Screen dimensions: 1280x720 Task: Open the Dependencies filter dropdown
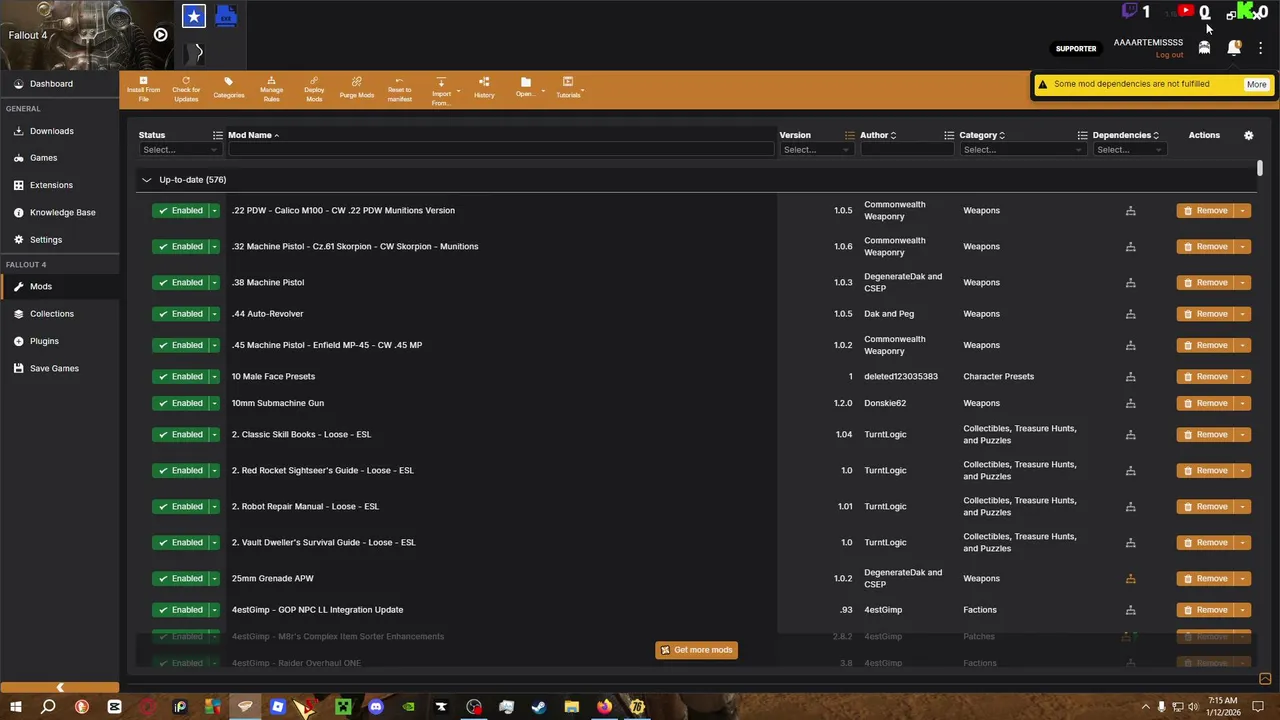[1129, 150]
